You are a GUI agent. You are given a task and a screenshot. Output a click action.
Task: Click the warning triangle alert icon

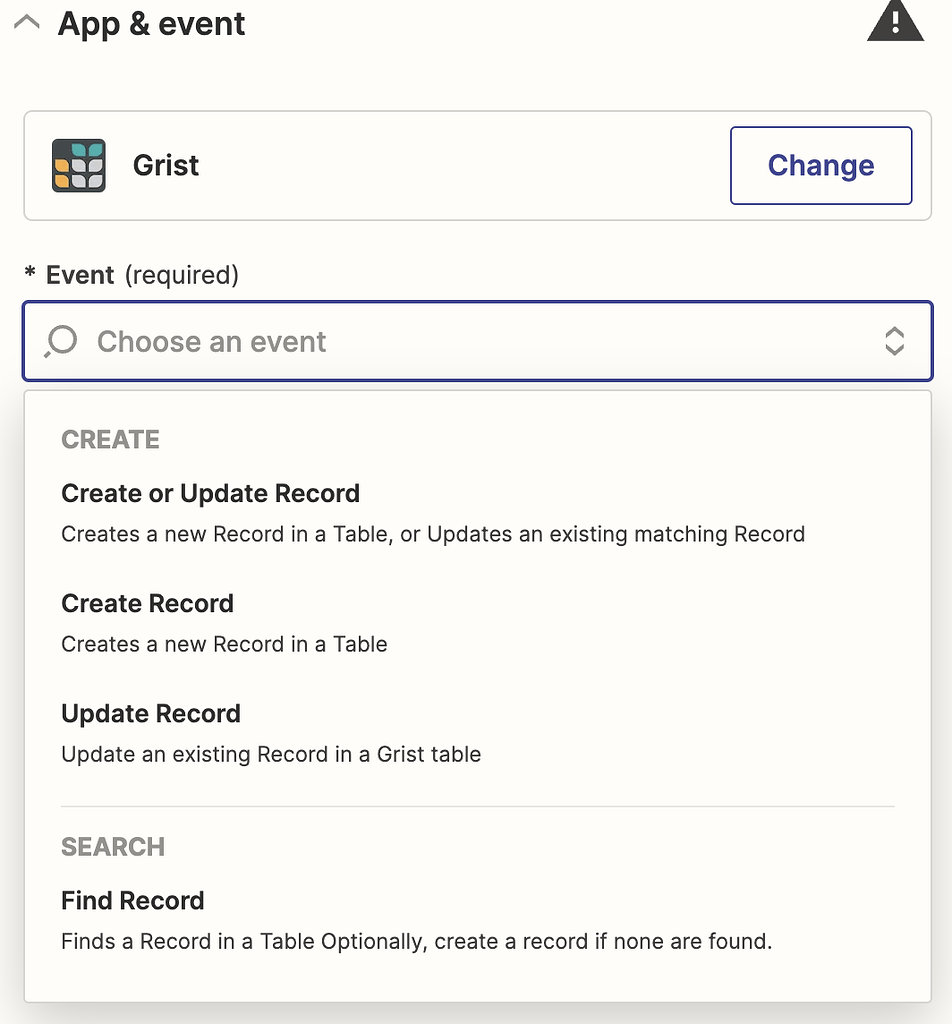click(x=896, y=21)
